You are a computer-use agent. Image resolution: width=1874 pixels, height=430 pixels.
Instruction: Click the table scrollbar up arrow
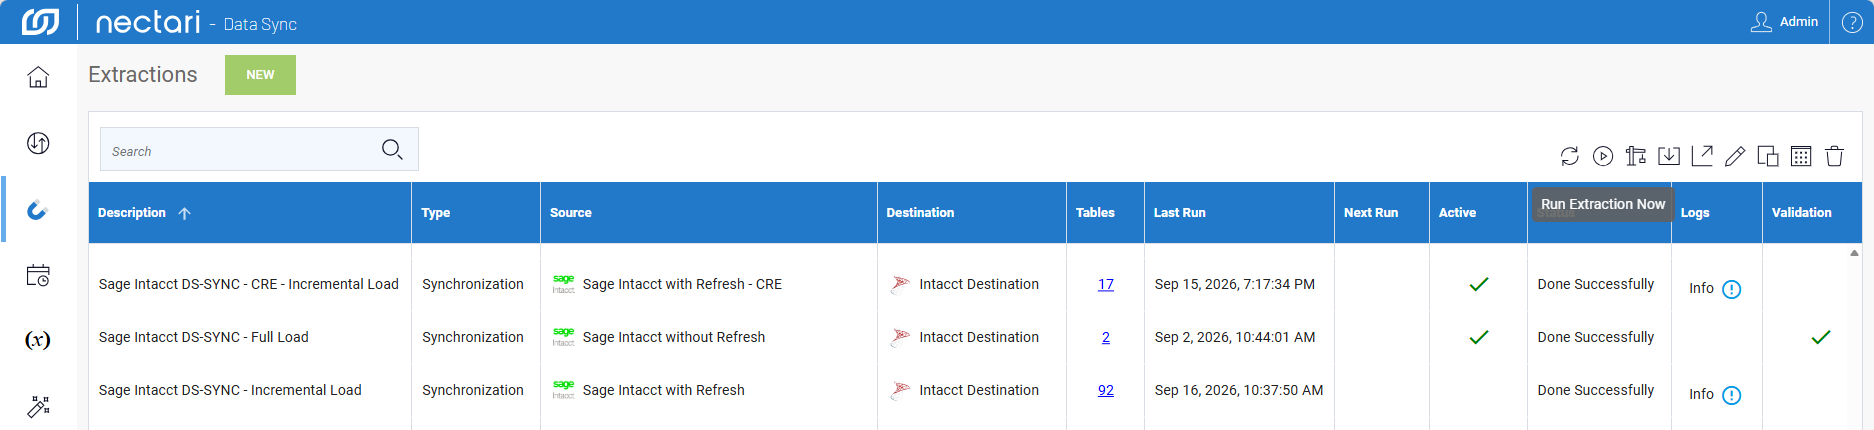tap(1854, 253)
